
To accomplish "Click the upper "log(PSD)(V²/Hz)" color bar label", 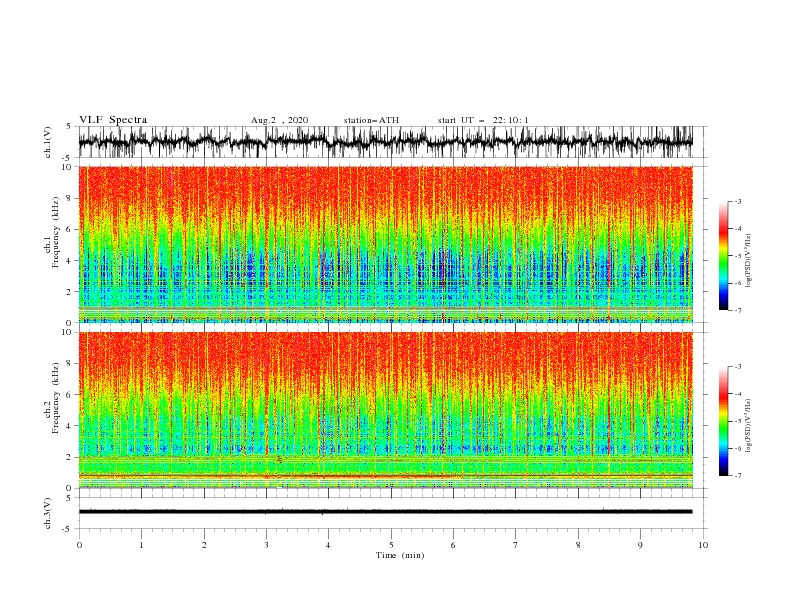I will tap(749, 261).
